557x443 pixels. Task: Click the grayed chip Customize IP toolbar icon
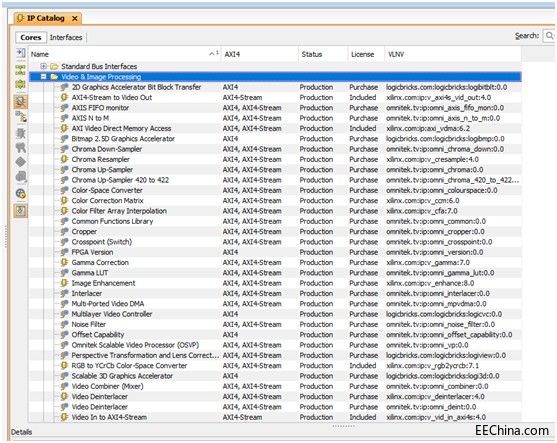(21, 133)
